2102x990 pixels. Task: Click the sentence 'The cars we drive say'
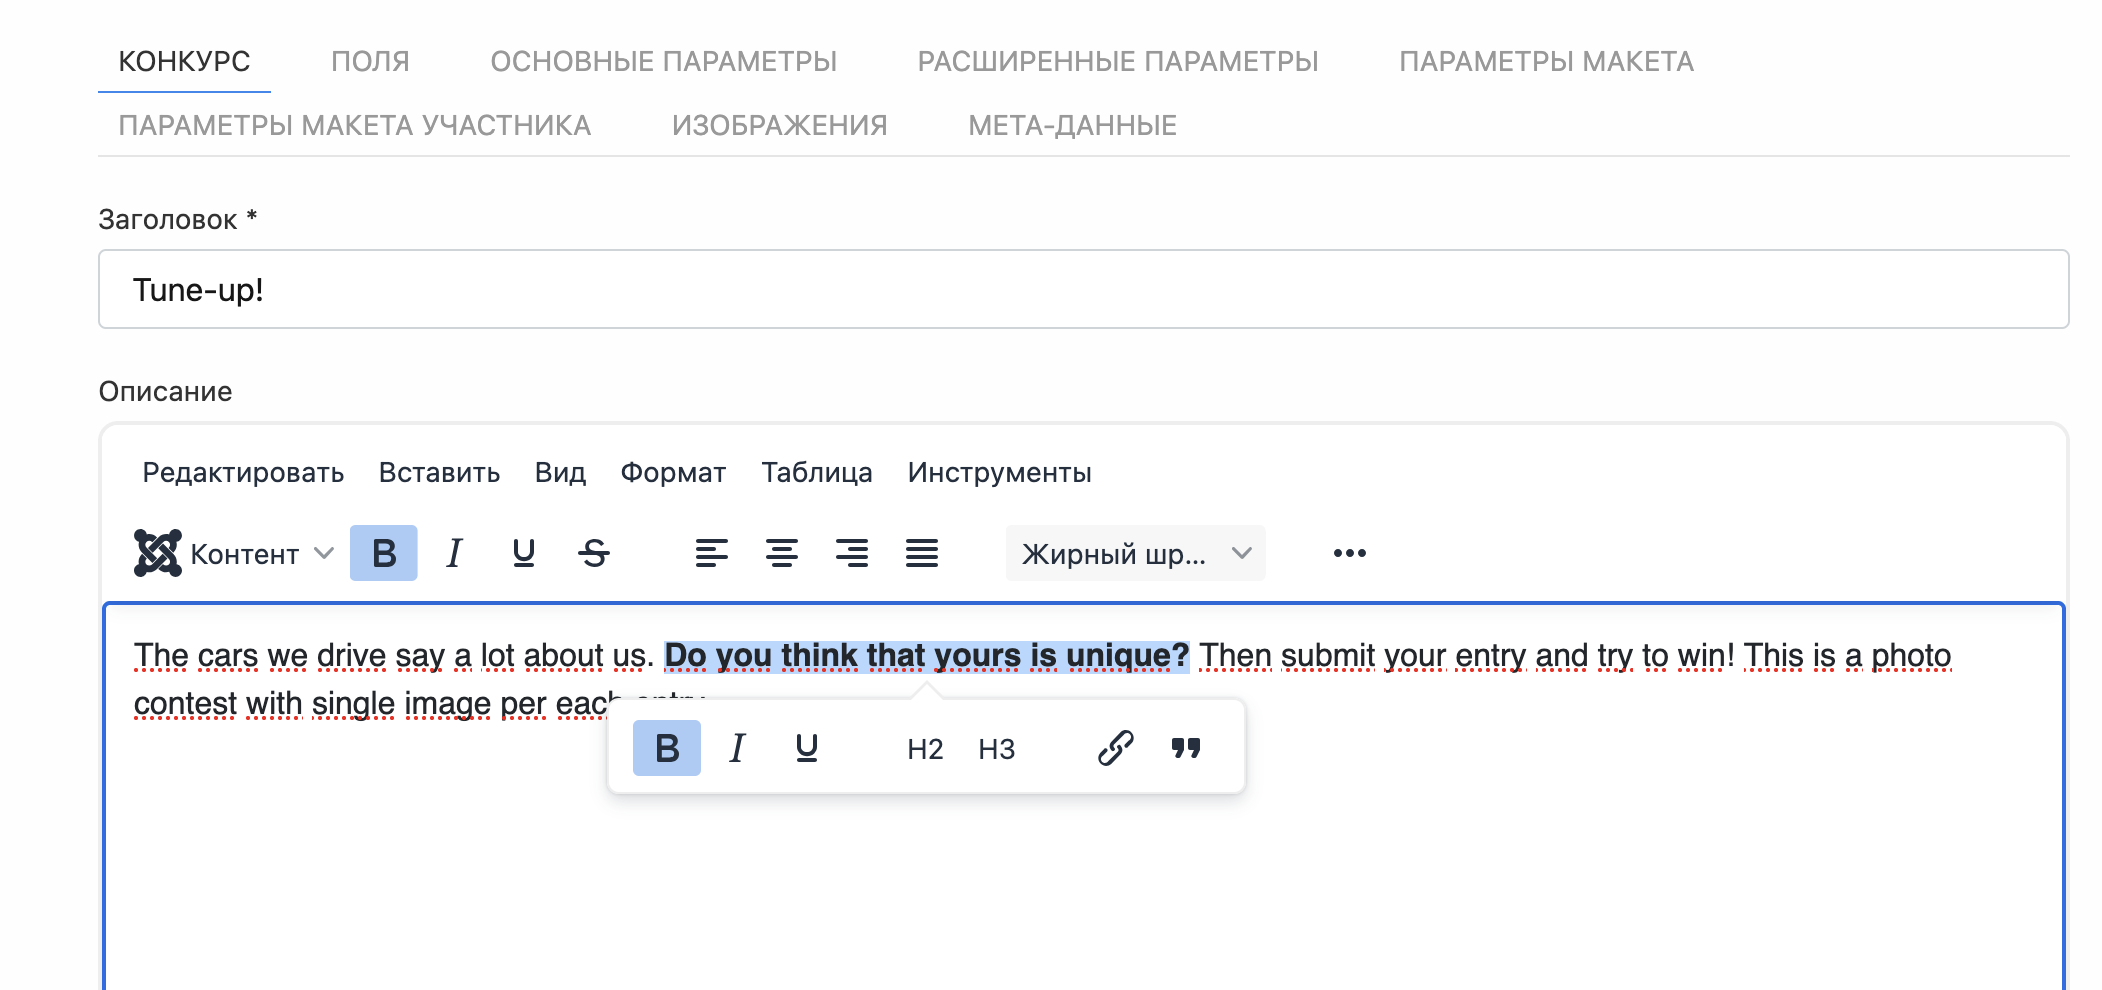point(290,656)
